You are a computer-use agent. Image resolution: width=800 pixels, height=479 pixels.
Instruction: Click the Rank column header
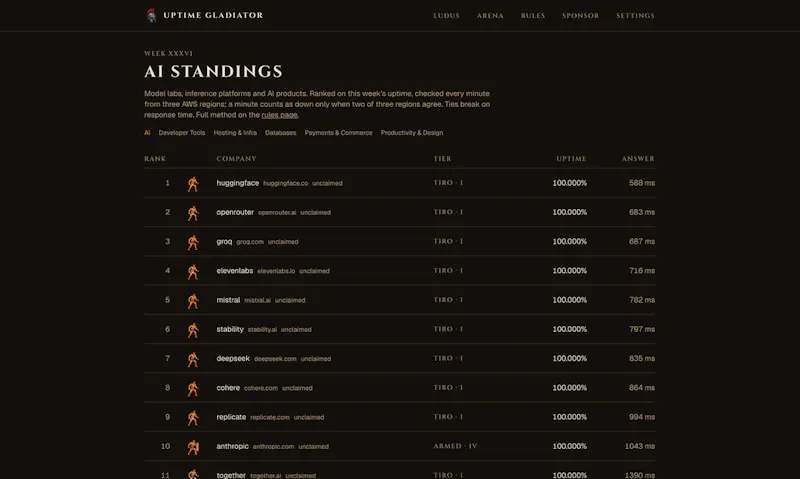tap(155, 159)
